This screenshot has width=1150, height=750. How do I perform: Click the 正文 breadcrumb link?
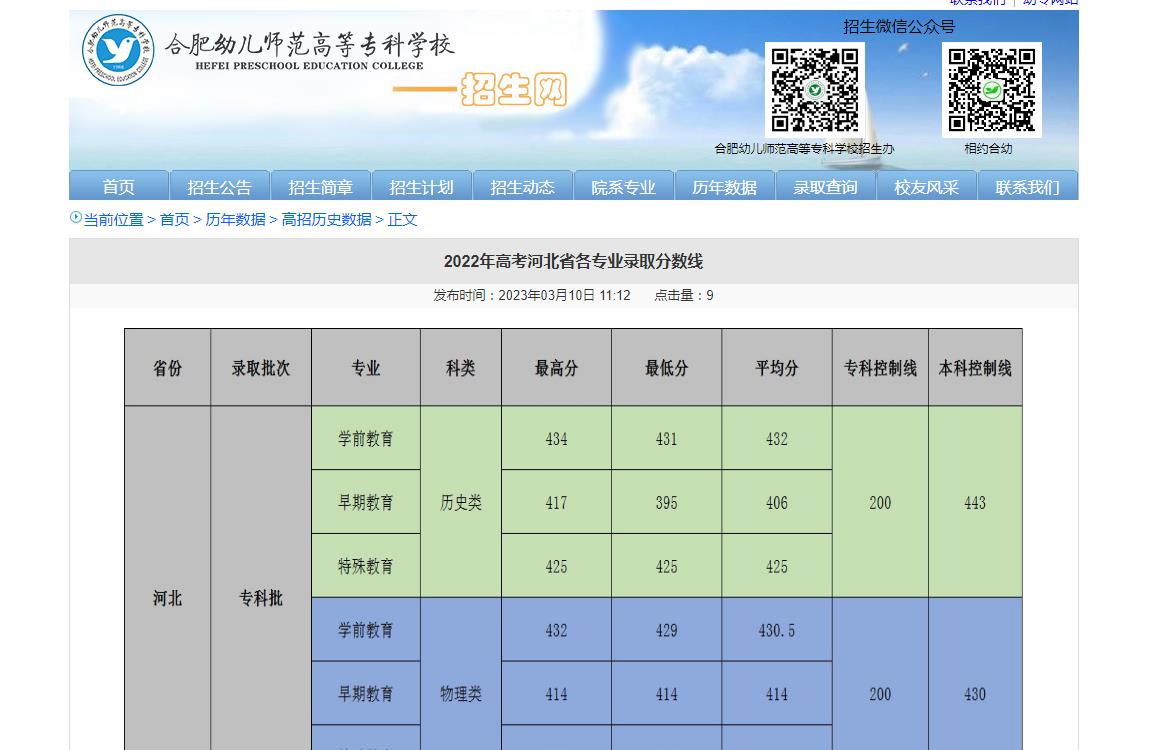click(403, 219)
